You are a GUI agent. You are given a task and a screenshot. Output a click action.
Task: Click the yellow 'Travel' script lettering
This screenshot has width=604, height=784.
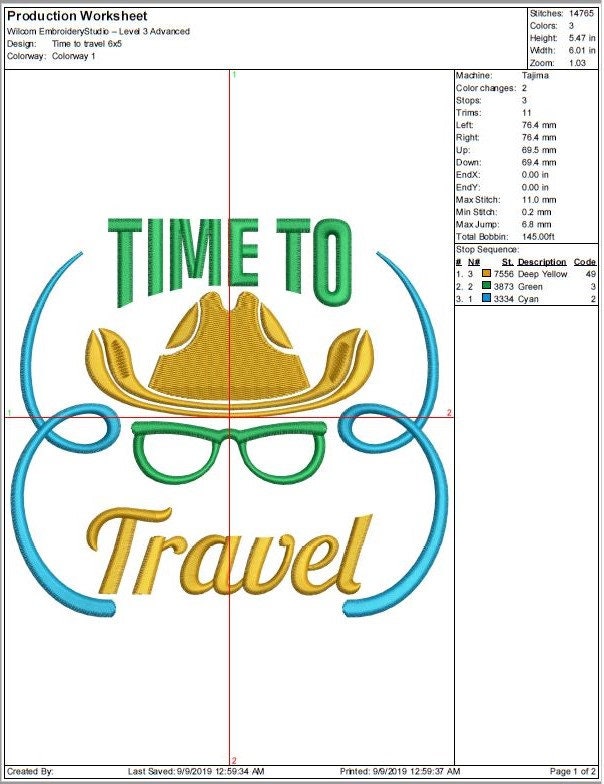(x=230, y=551)
